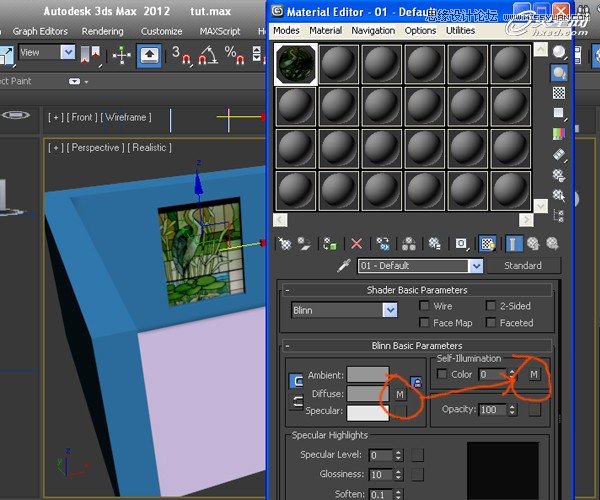Toggle Show Shaded Material in Viewport icon
The image size is (600, 500).
pyautogui.click(x=487, y=243)
